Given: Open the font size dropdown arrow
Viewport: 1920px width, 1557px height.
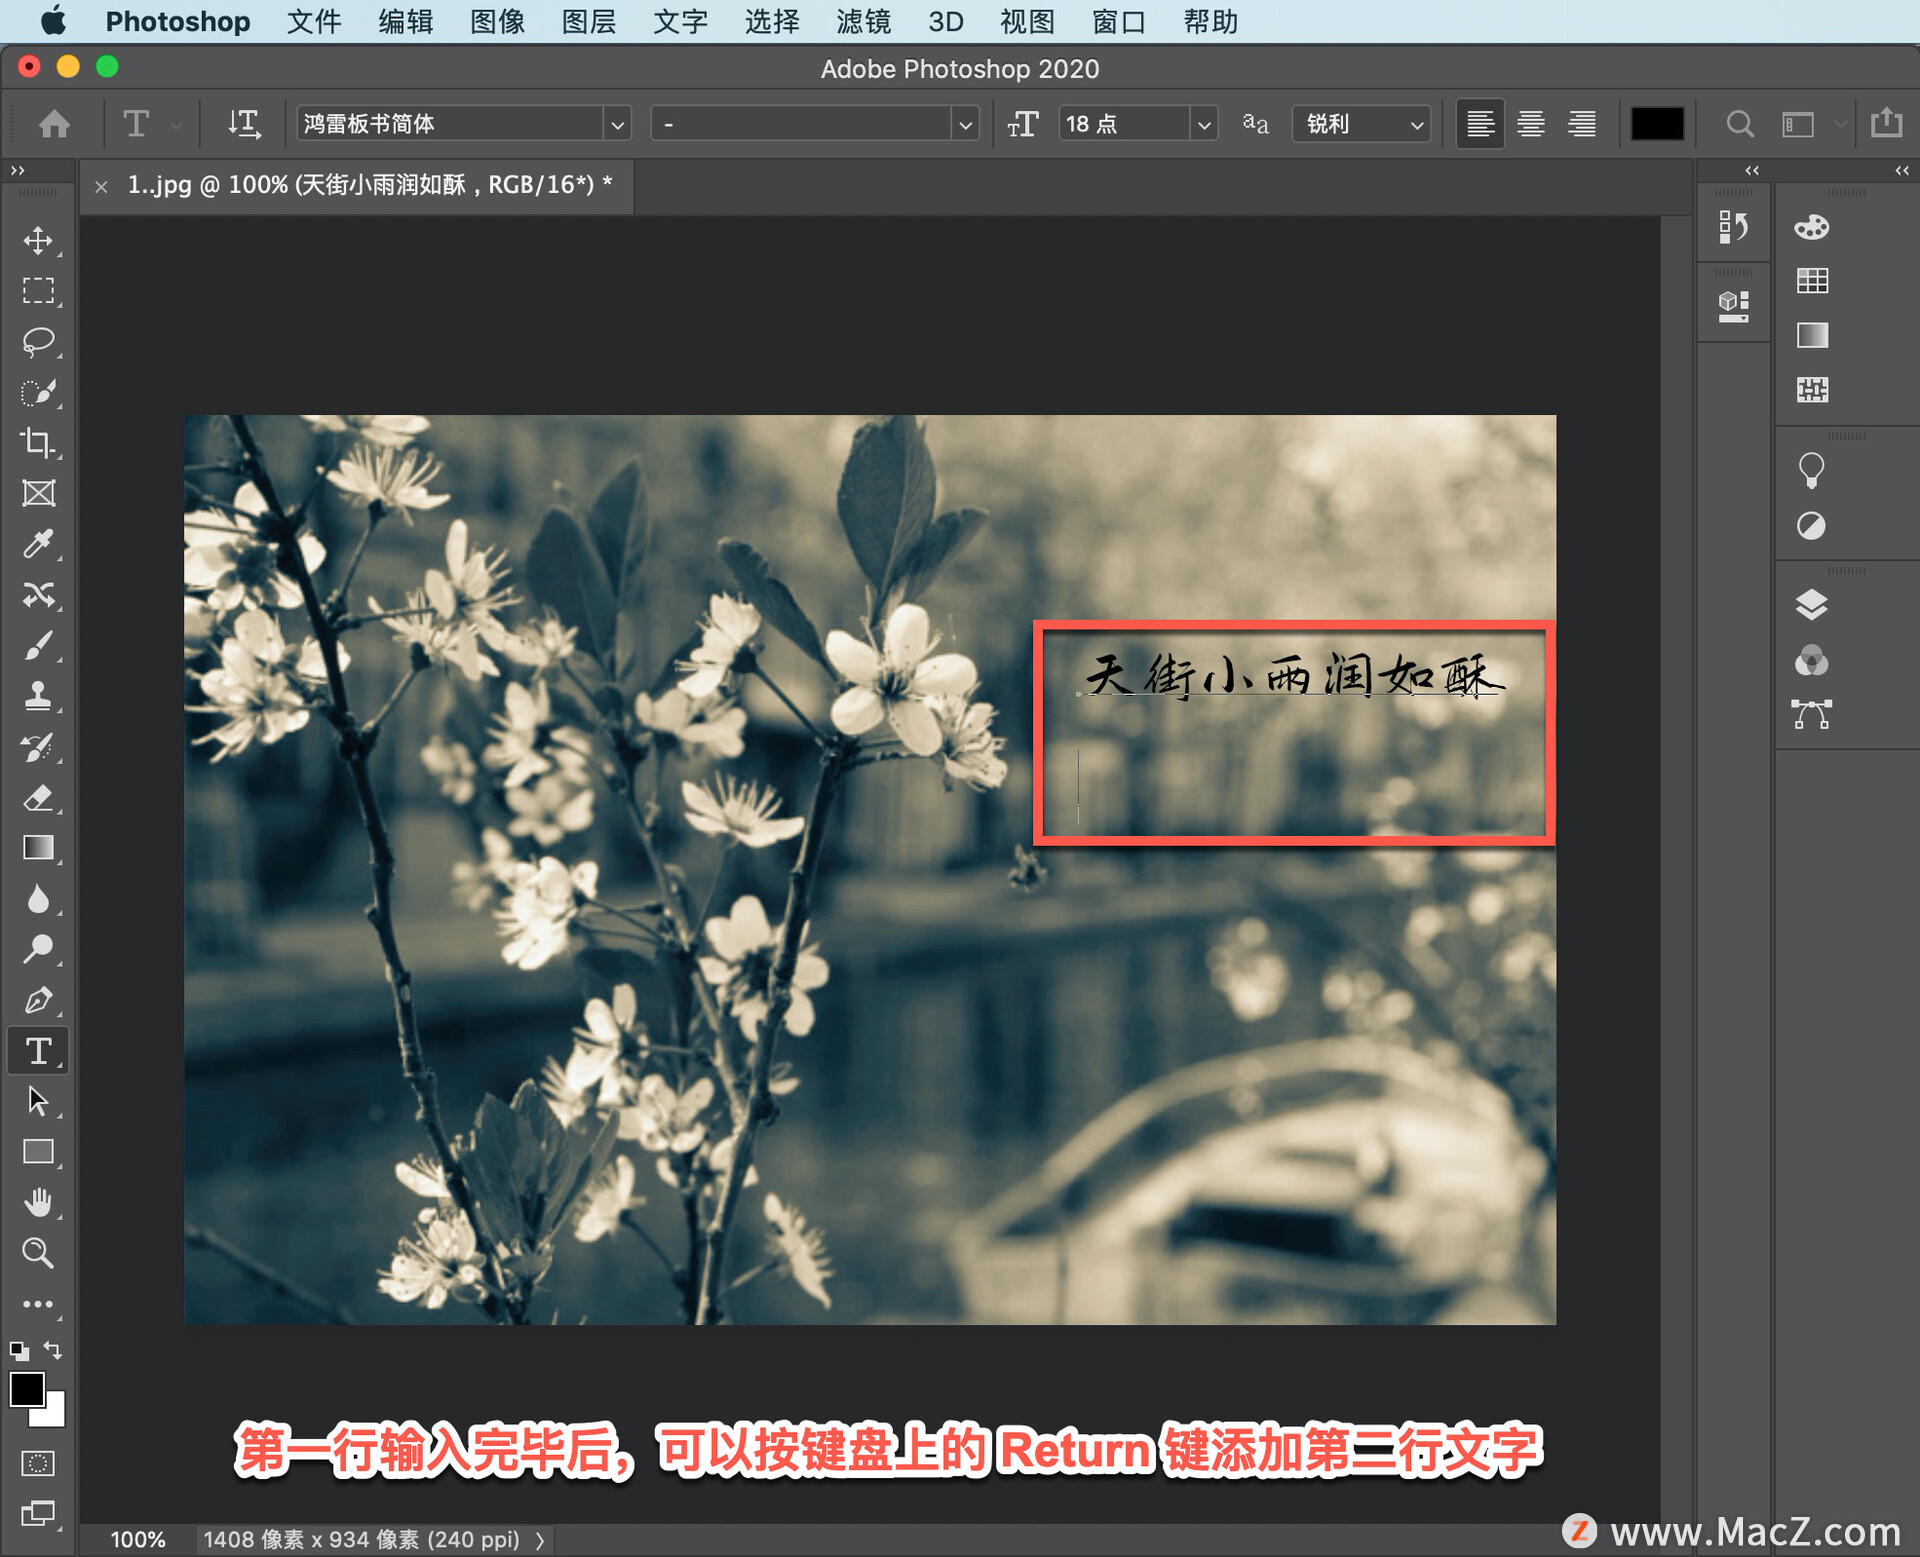Looking at the screenshot, I should click(1204, 125).
